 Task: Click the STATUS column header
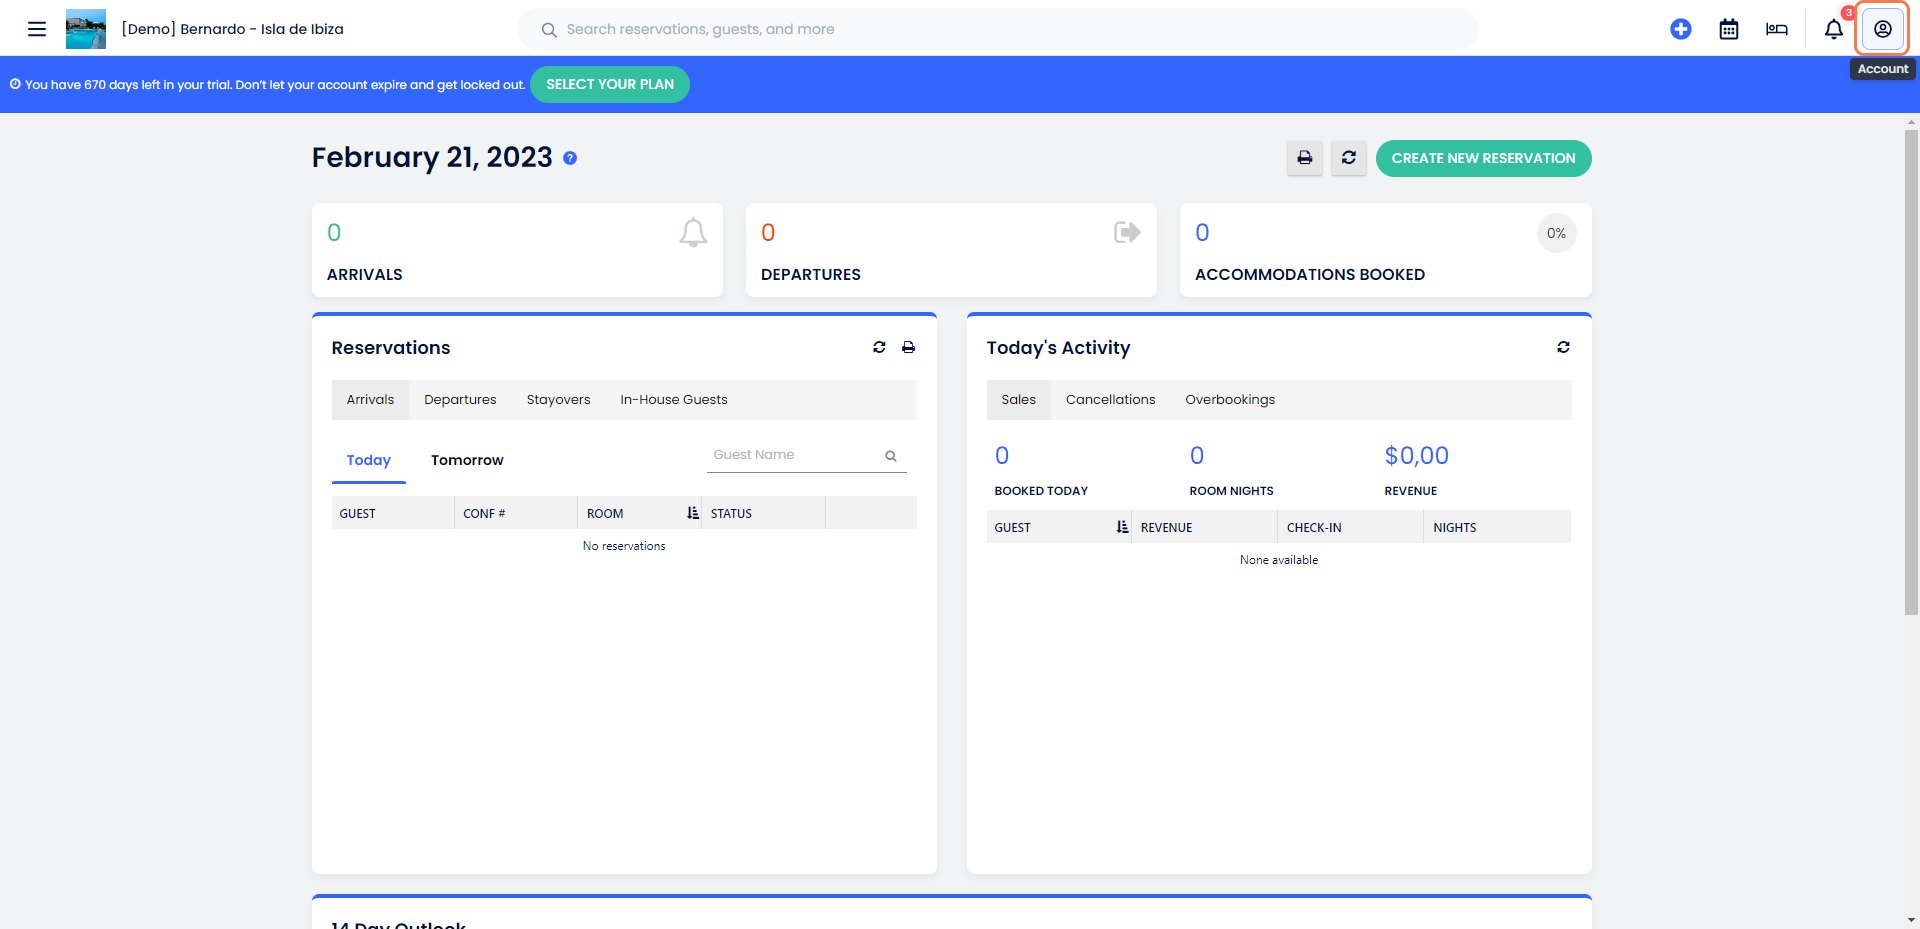click(763, 513)
